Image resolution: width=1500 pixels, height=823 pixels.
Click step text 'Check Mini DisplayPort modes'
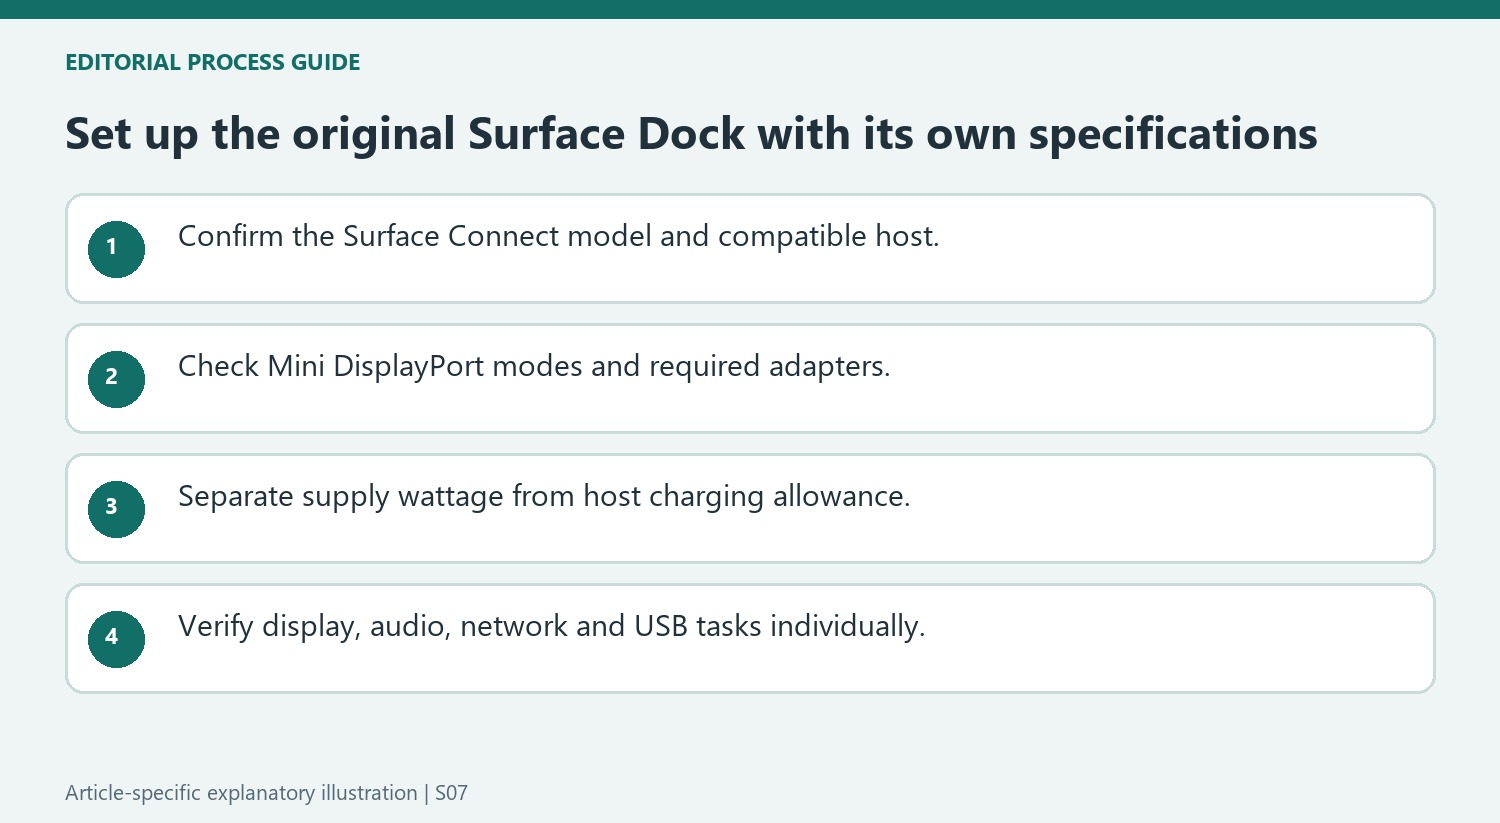[x=534, y=367]
